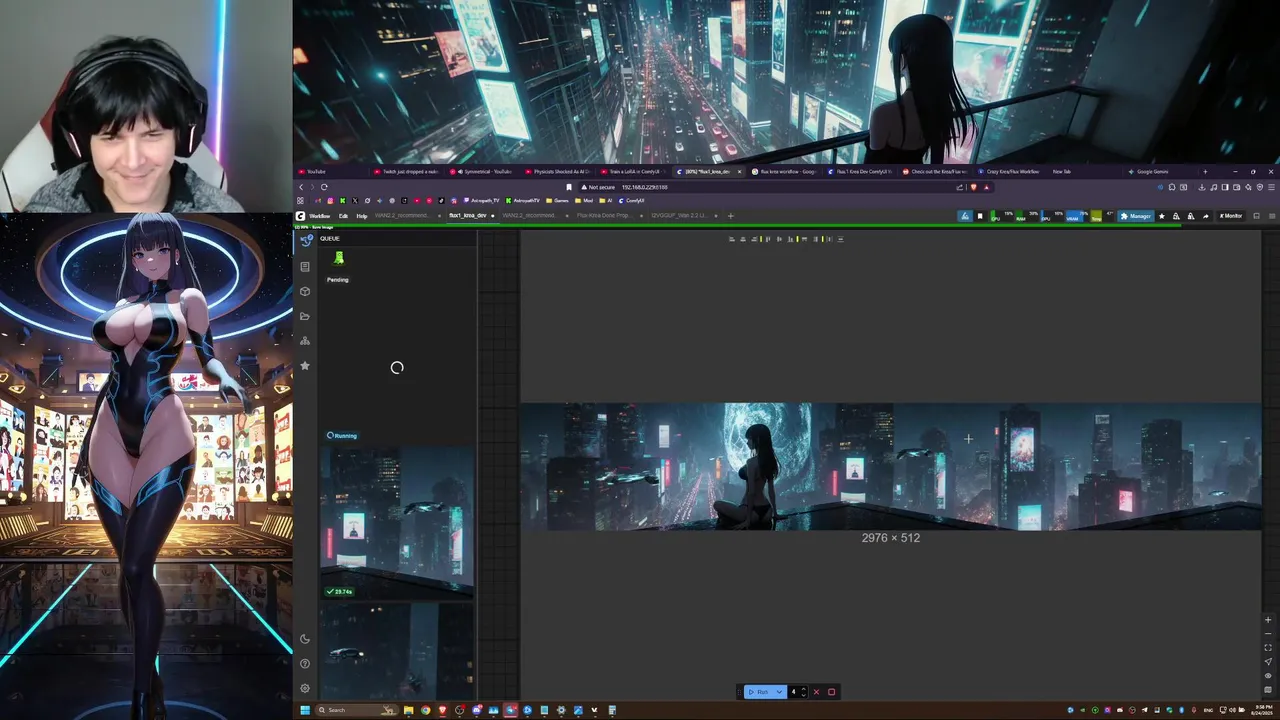Open the ComfyUI Manager button

coord(1135,216)
